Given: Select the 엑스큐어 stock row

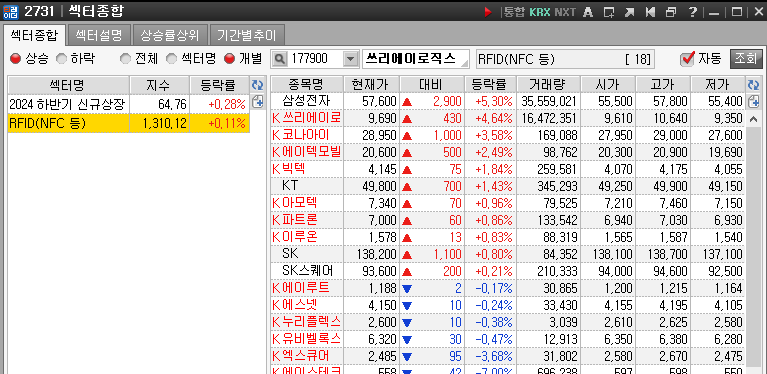Looking at the screenshot, I should (x=508, y=356).
